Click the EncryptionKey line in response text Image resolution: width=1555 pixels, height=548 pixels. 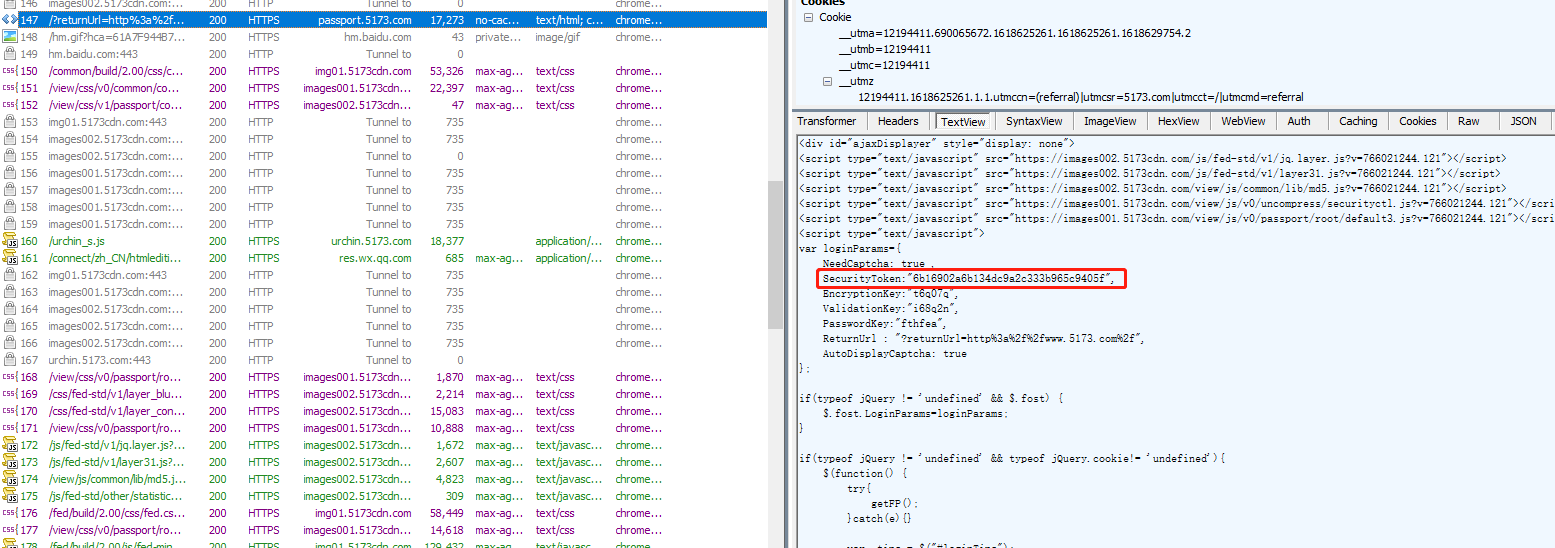coord(890,294)
